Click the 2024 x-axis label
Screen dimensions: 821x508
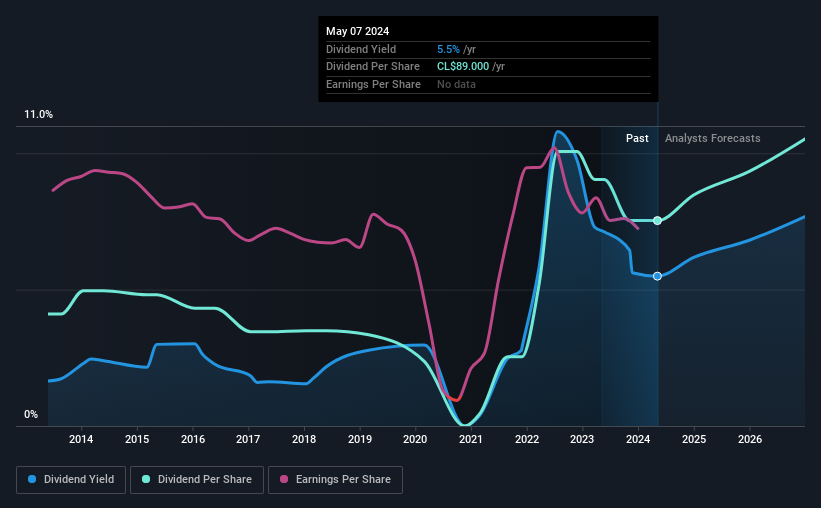pos(638,439)
